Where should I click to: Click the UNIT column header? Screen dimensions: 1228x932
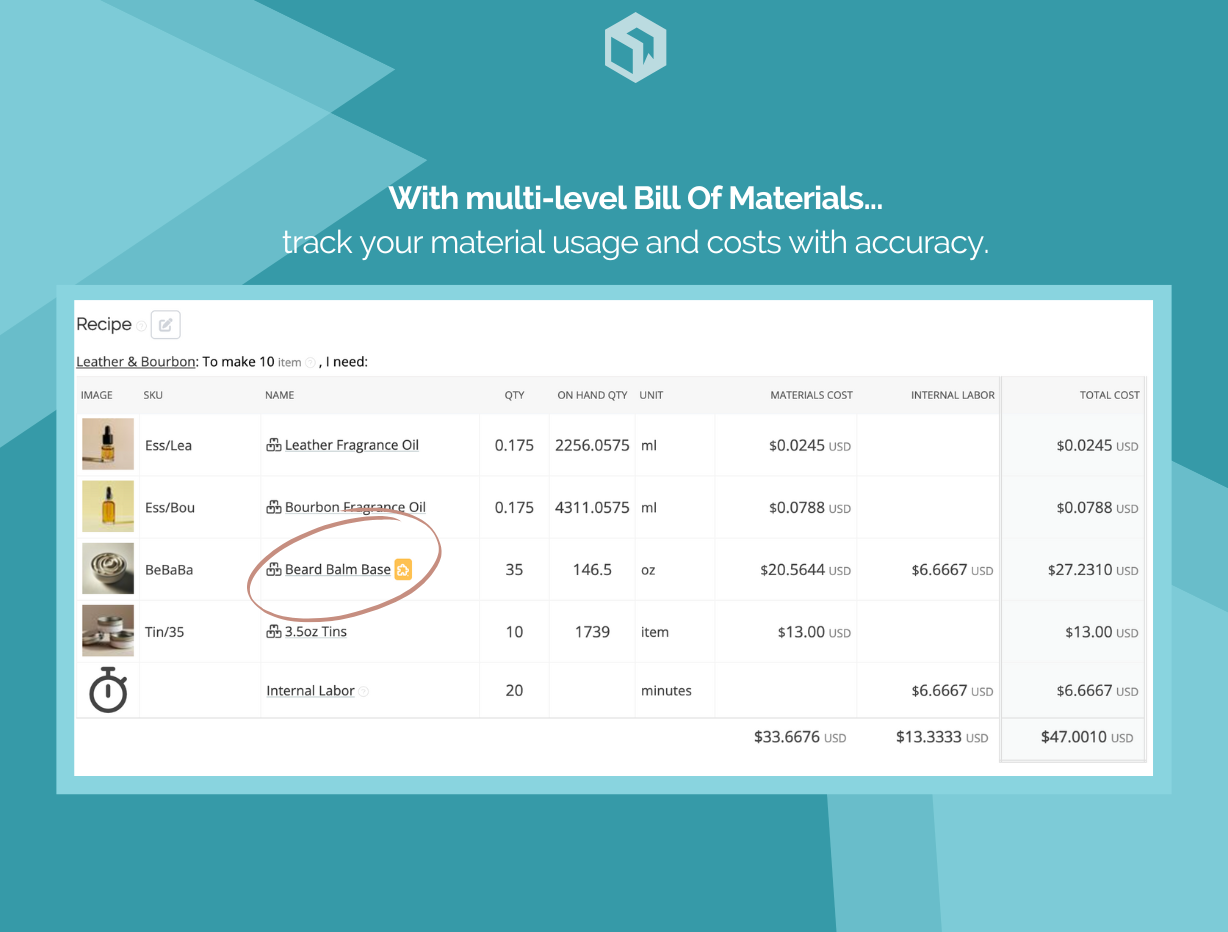pos(651,395)
